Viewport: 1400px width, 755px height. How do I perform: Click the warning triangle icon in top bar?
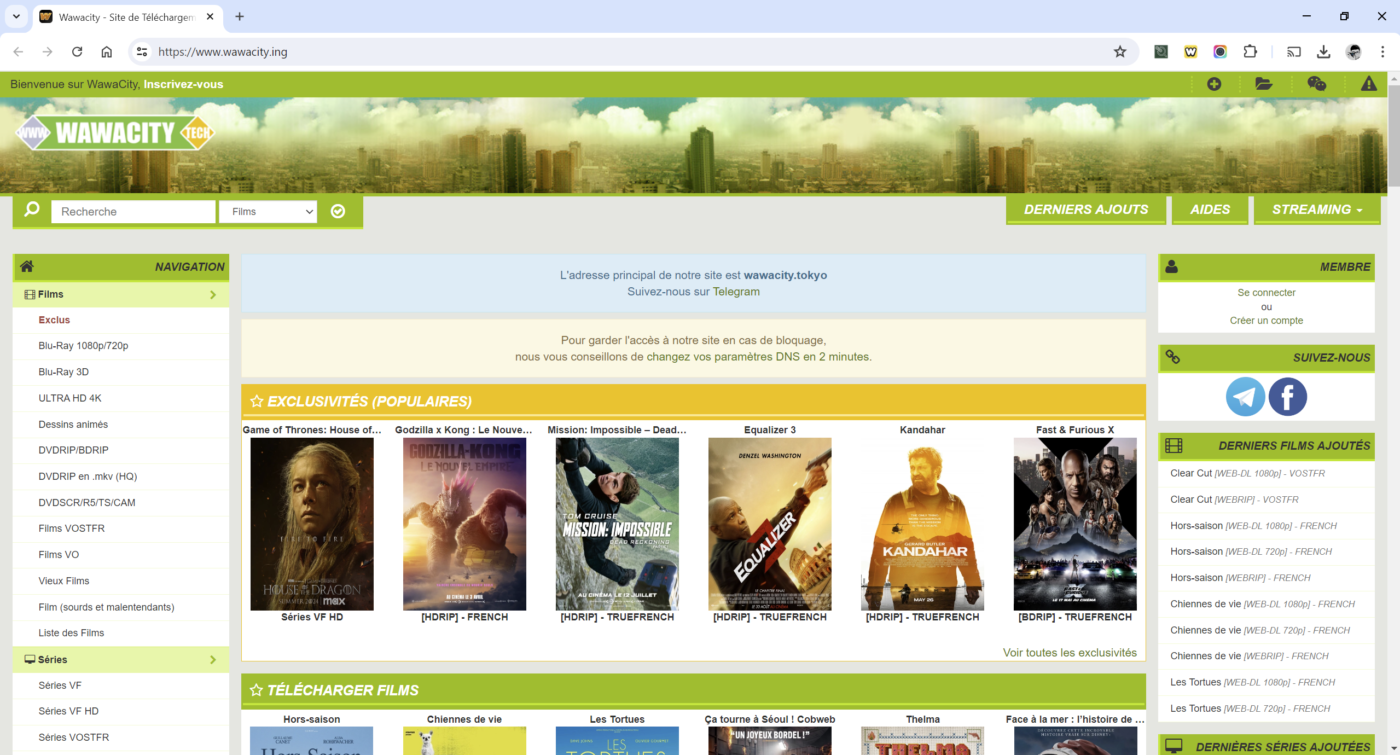1369,84
